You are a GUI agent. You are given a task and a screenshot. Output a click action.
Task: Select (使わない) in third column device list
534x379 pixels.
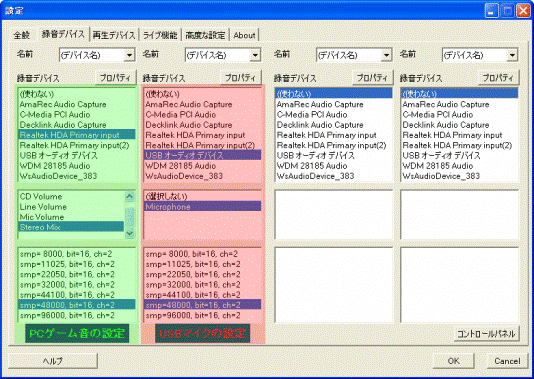pyautogui.click(x=334, y=94)
